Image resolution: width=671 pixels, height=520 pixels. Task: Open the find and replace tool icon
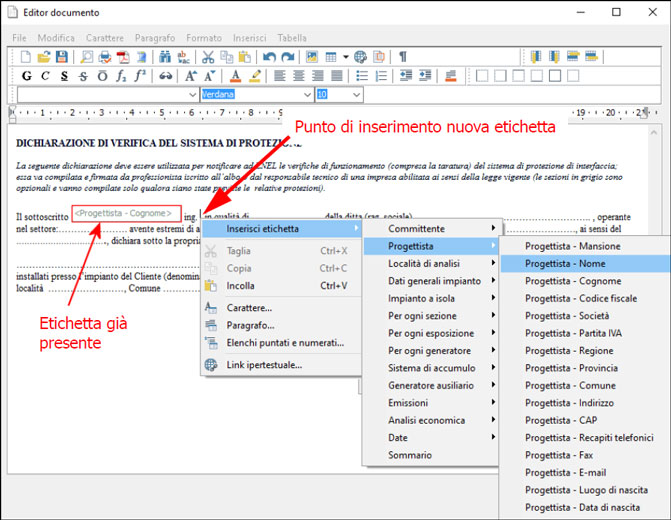183,56
